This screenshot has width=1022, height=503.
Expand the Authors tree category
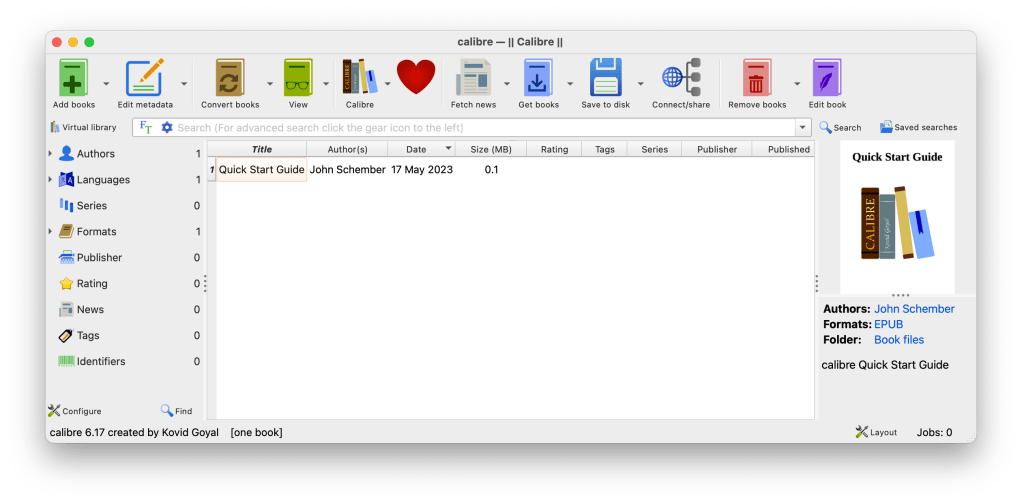(x=50, y=154)
